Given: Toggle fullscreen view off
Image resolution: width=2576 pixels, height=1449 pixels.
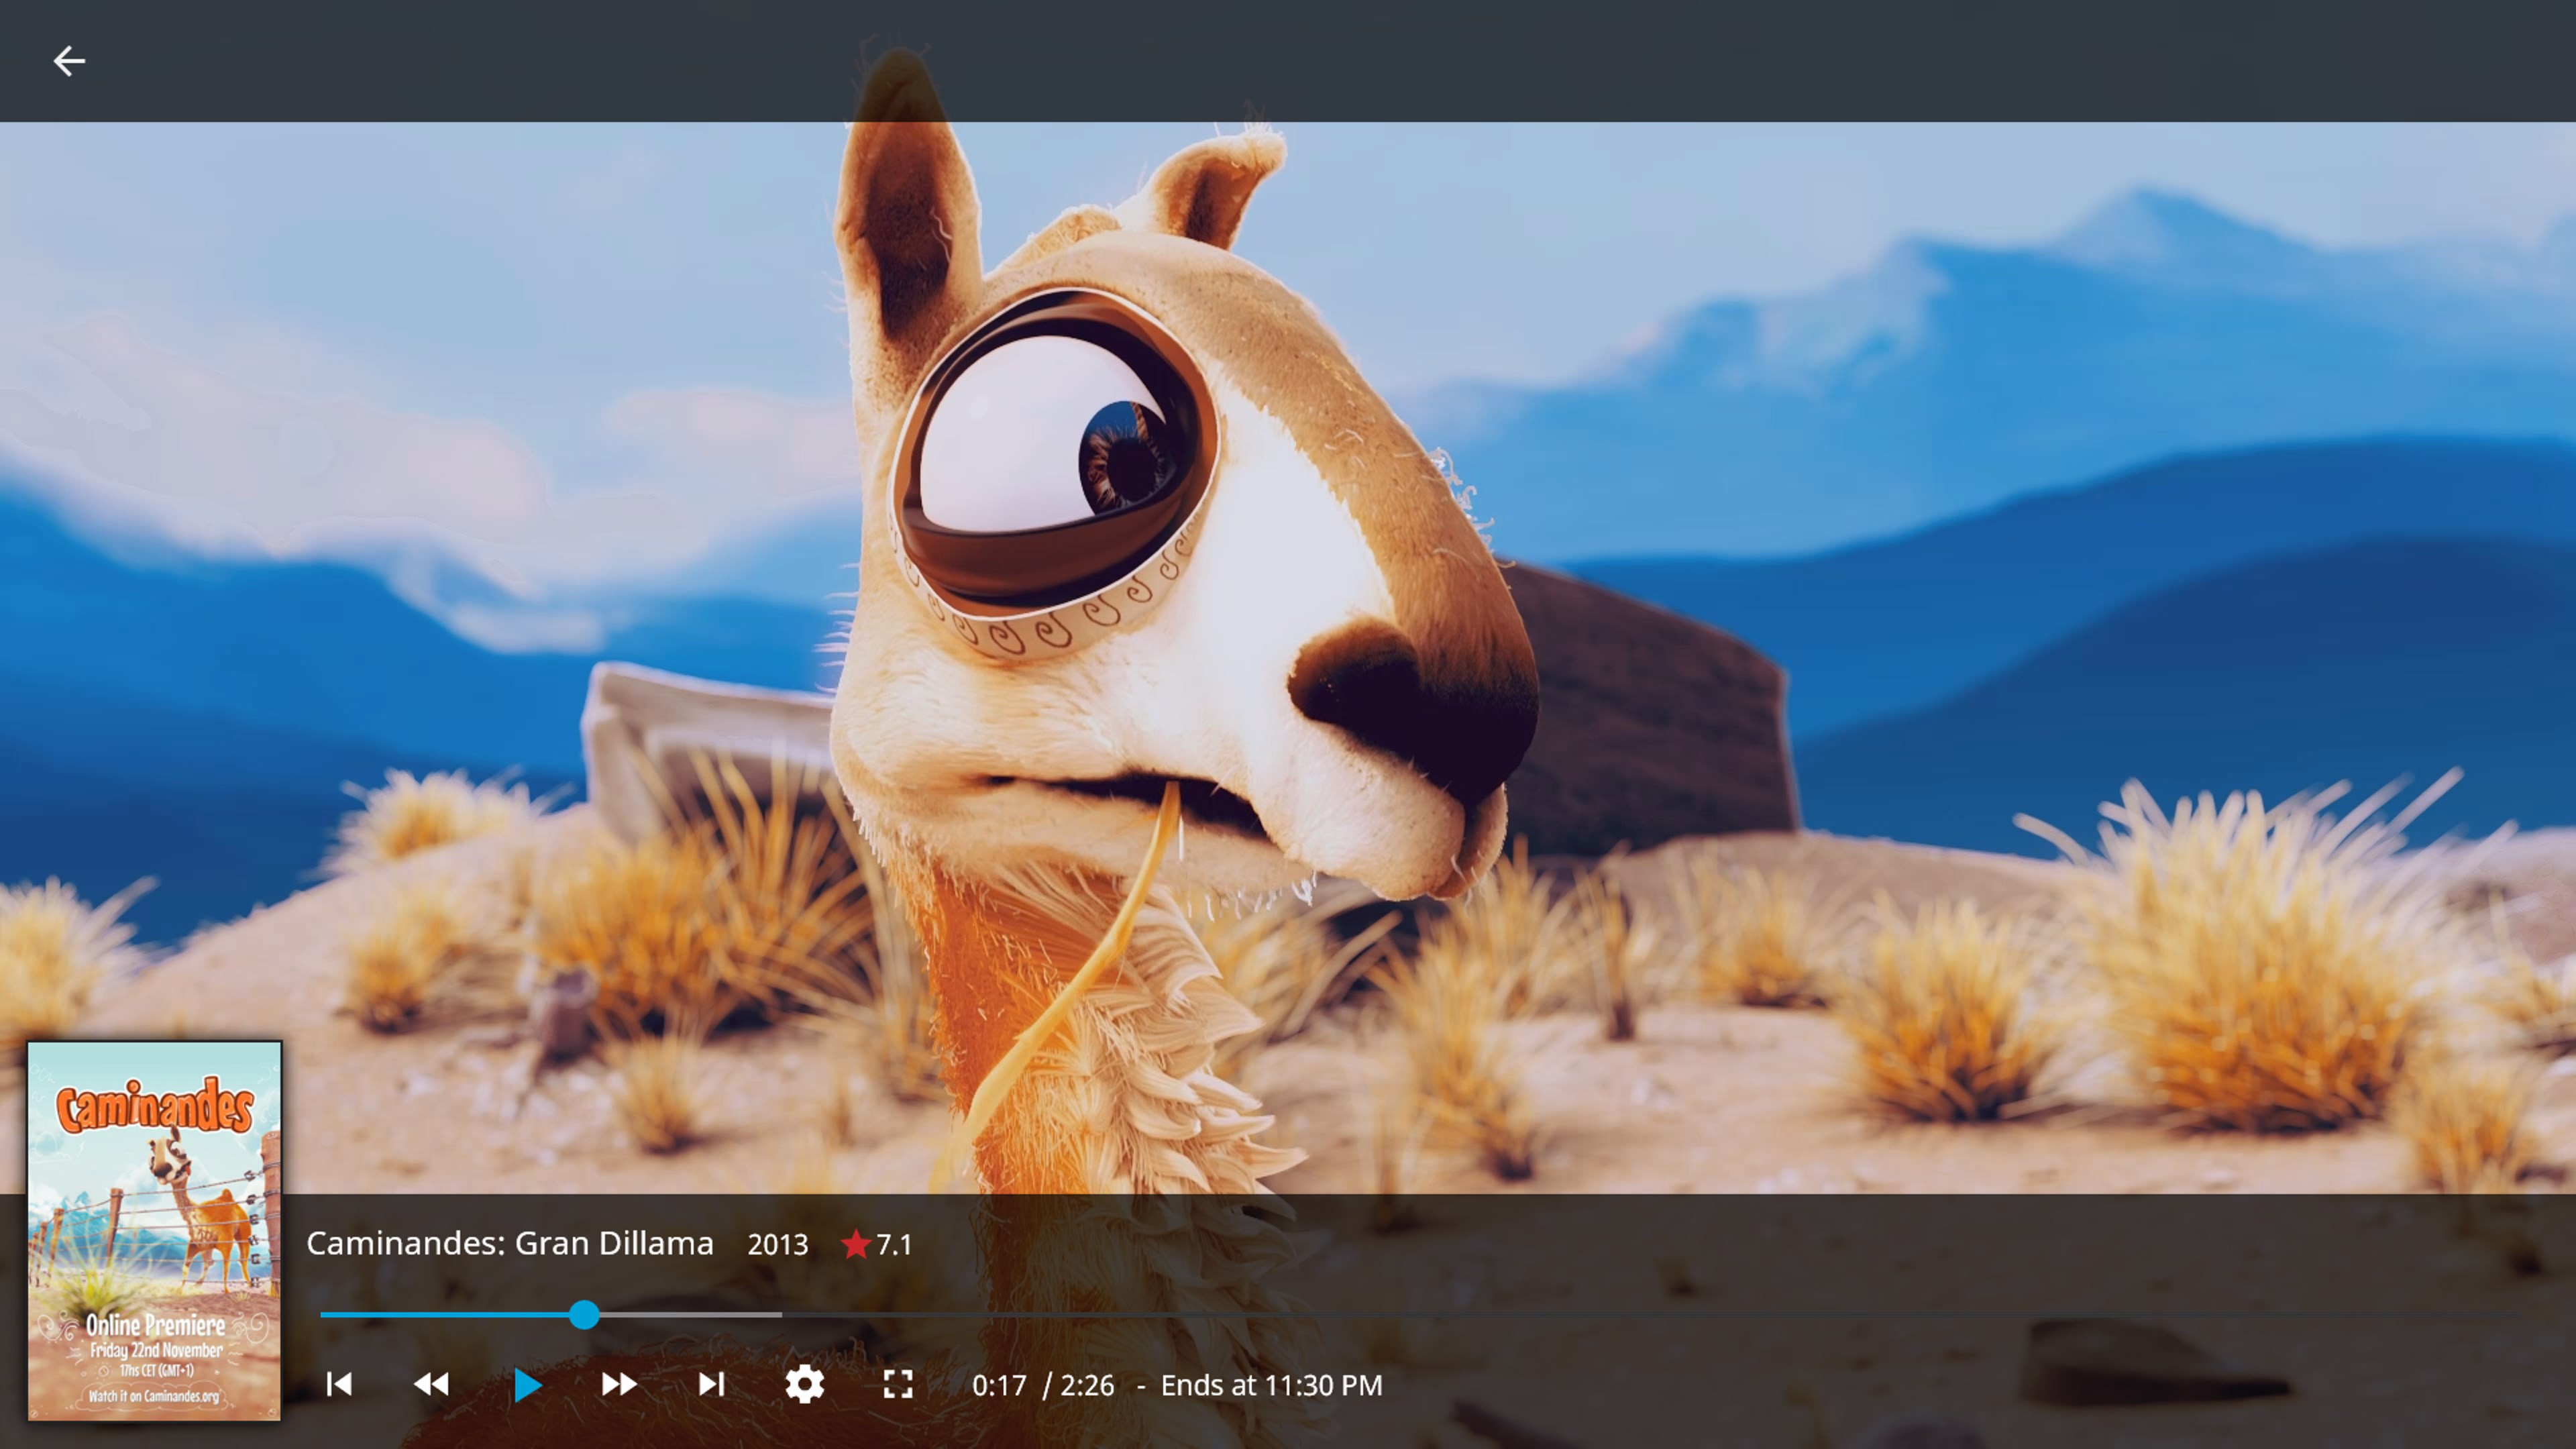Looking at the screenshot, I should pos(898,1384).
